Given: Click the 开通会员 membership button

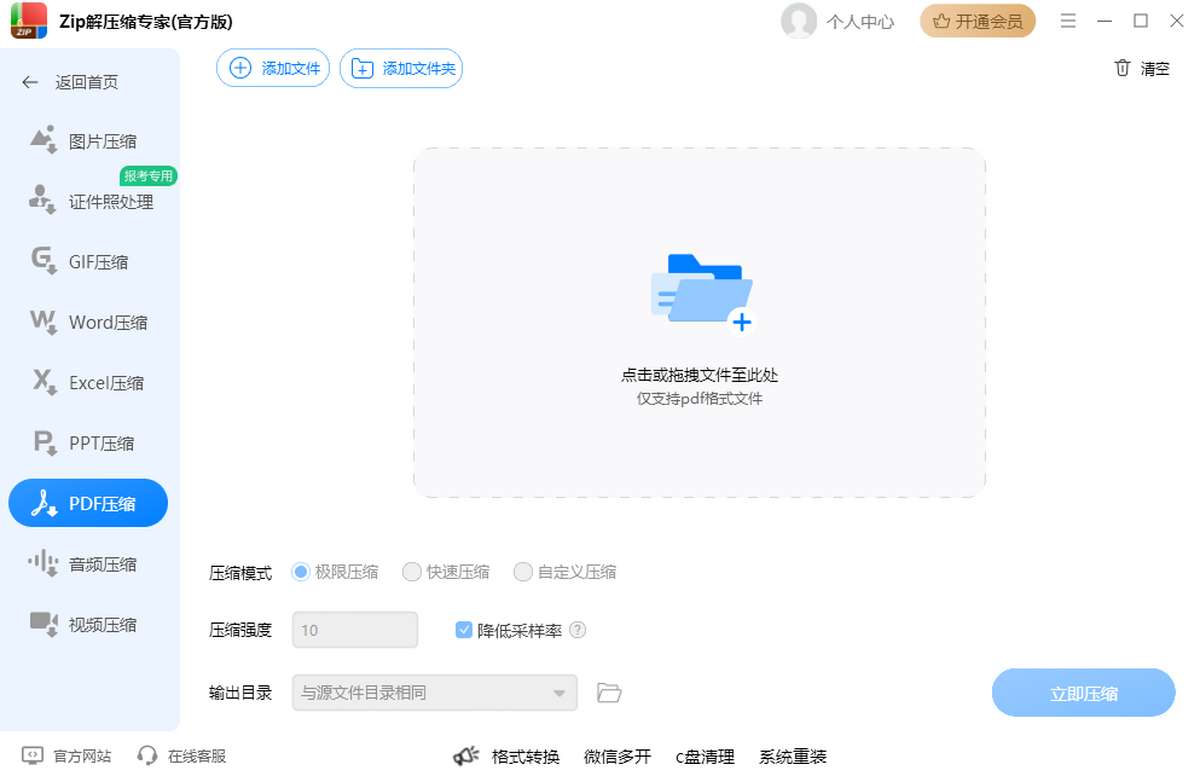Looking at the screenshot, I should (977, 21).
